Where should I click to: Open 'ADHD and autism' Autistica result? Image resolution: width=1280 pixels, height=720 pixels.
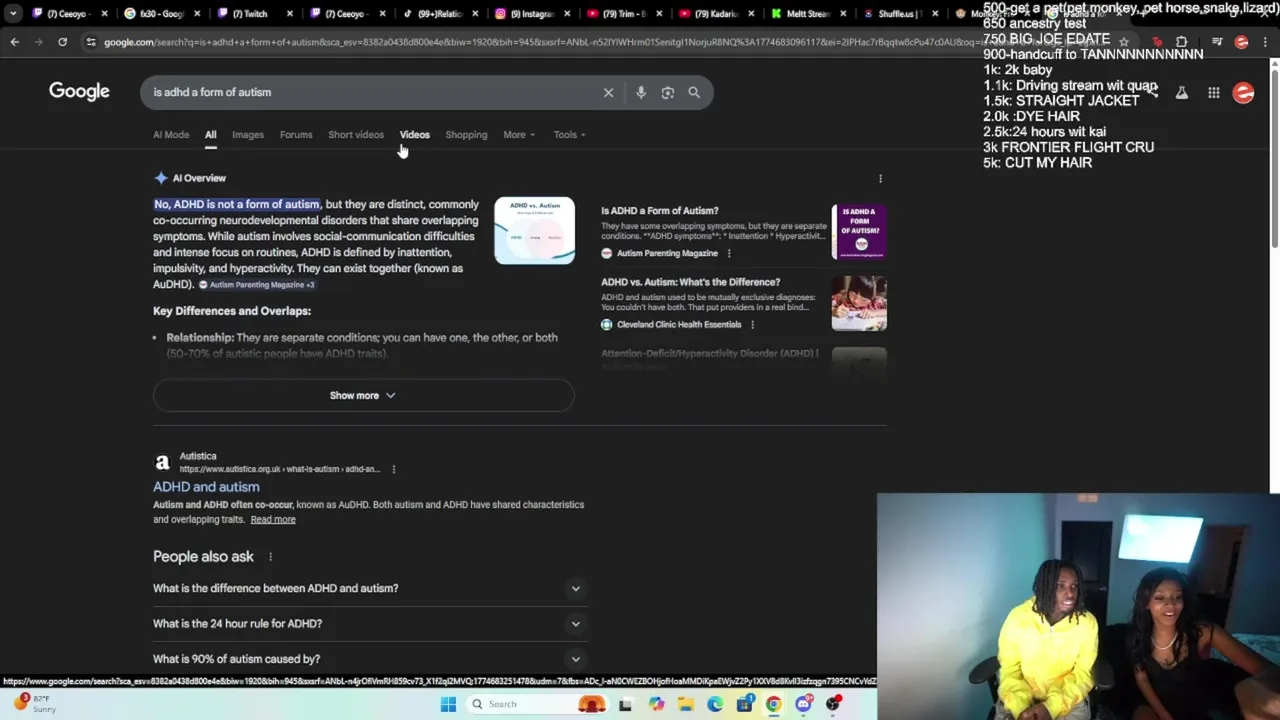coord(206,487)
